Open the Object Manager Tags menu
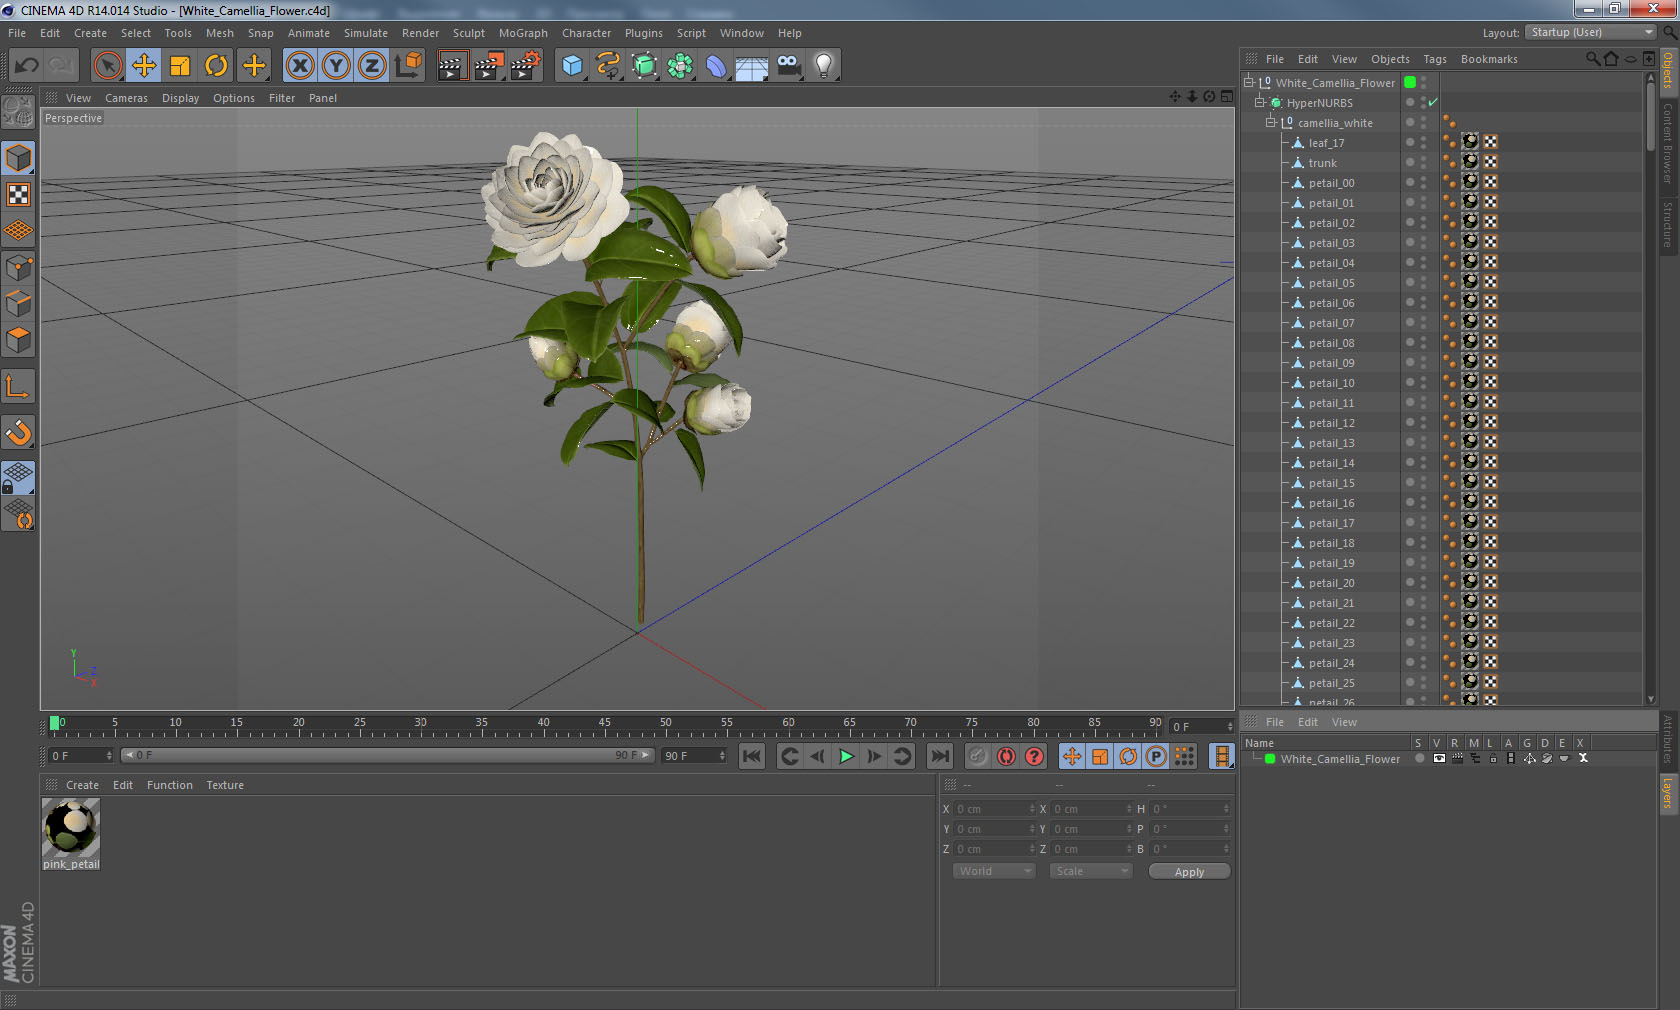1680x1010 pixels. [x=1435, y=59]
